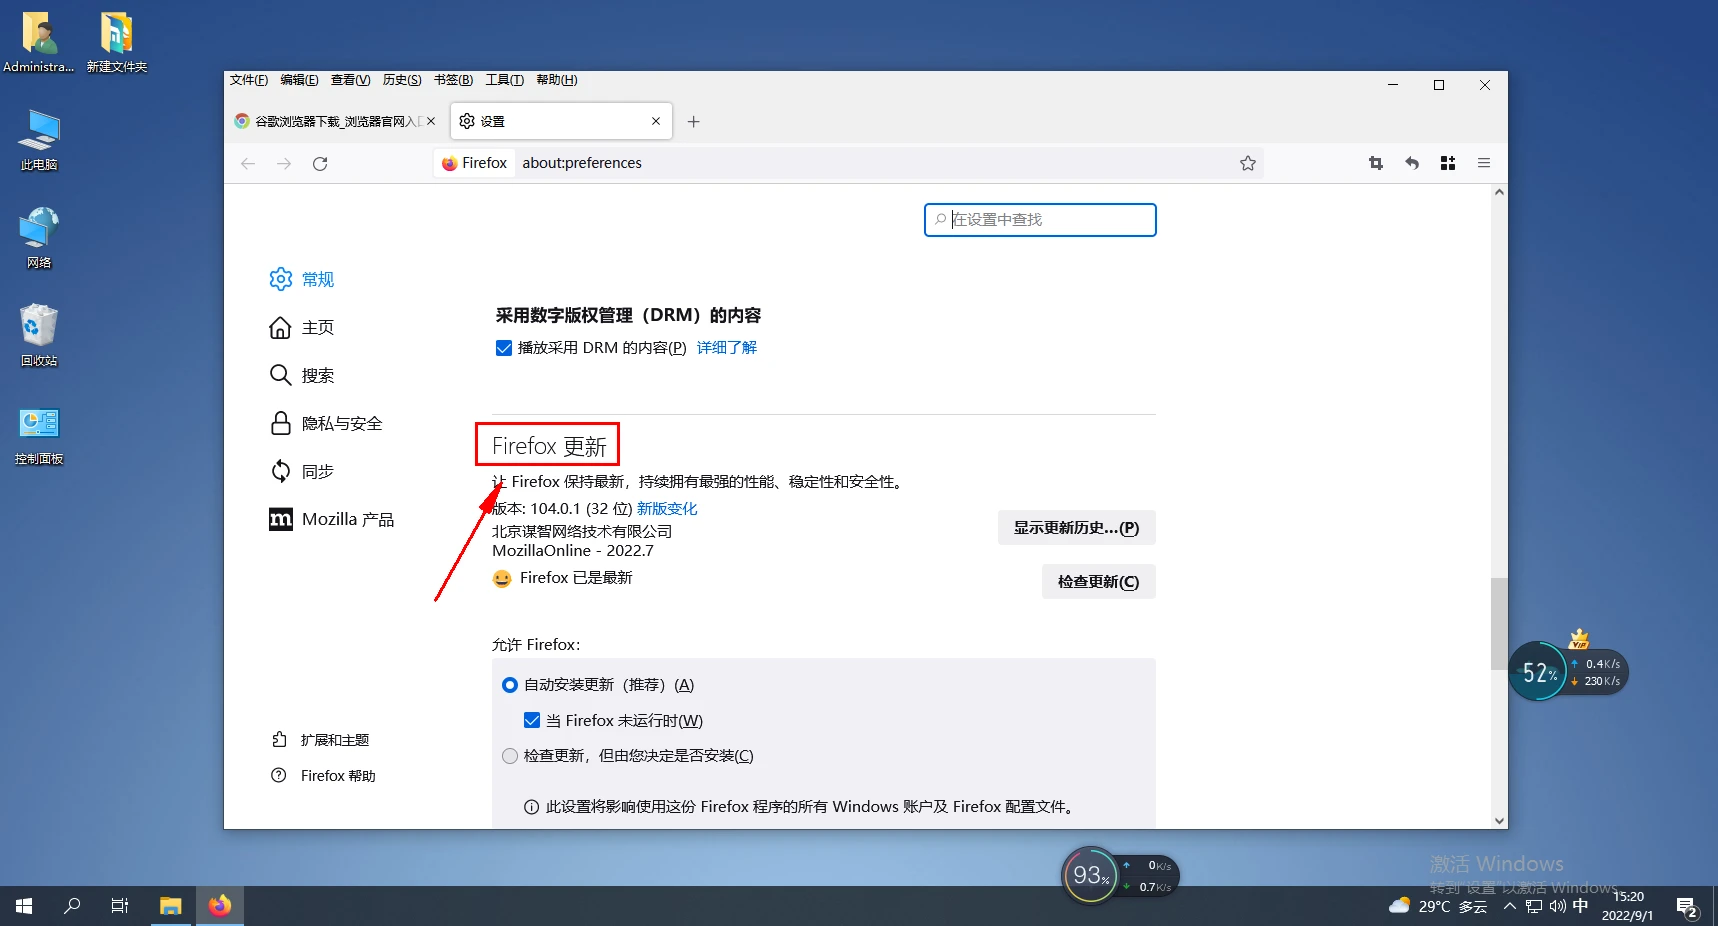Open 历史 menu

click(x=402, y=80)
